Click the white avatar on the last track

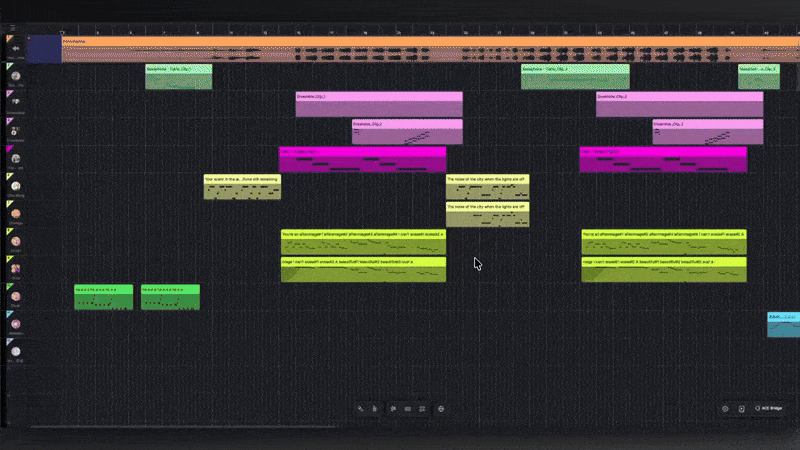pos(16,351)
